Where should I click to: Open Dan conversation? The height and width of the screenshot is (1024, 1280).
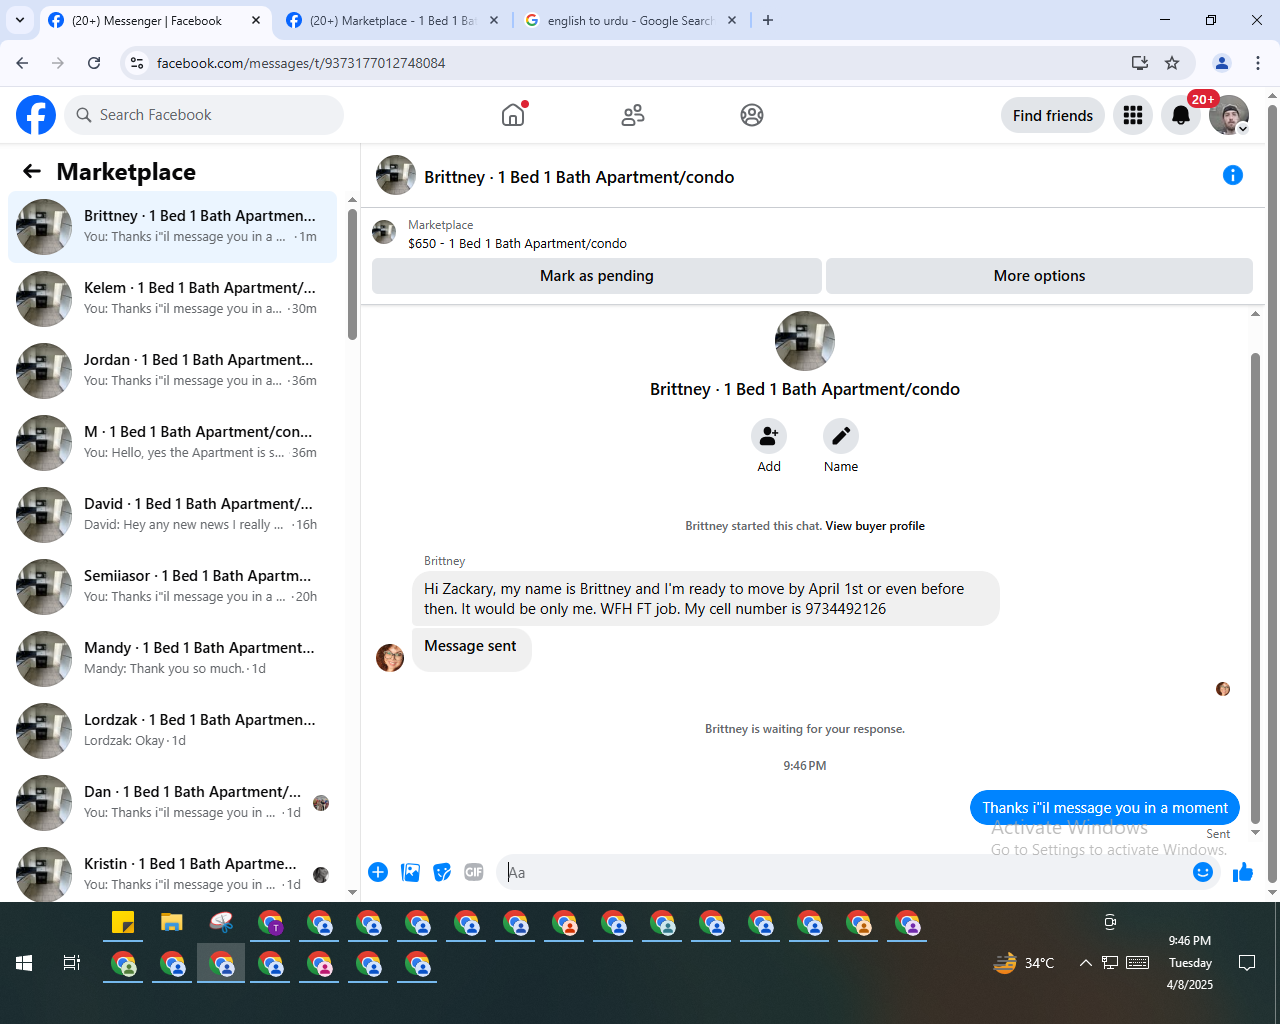click(173, 803)
